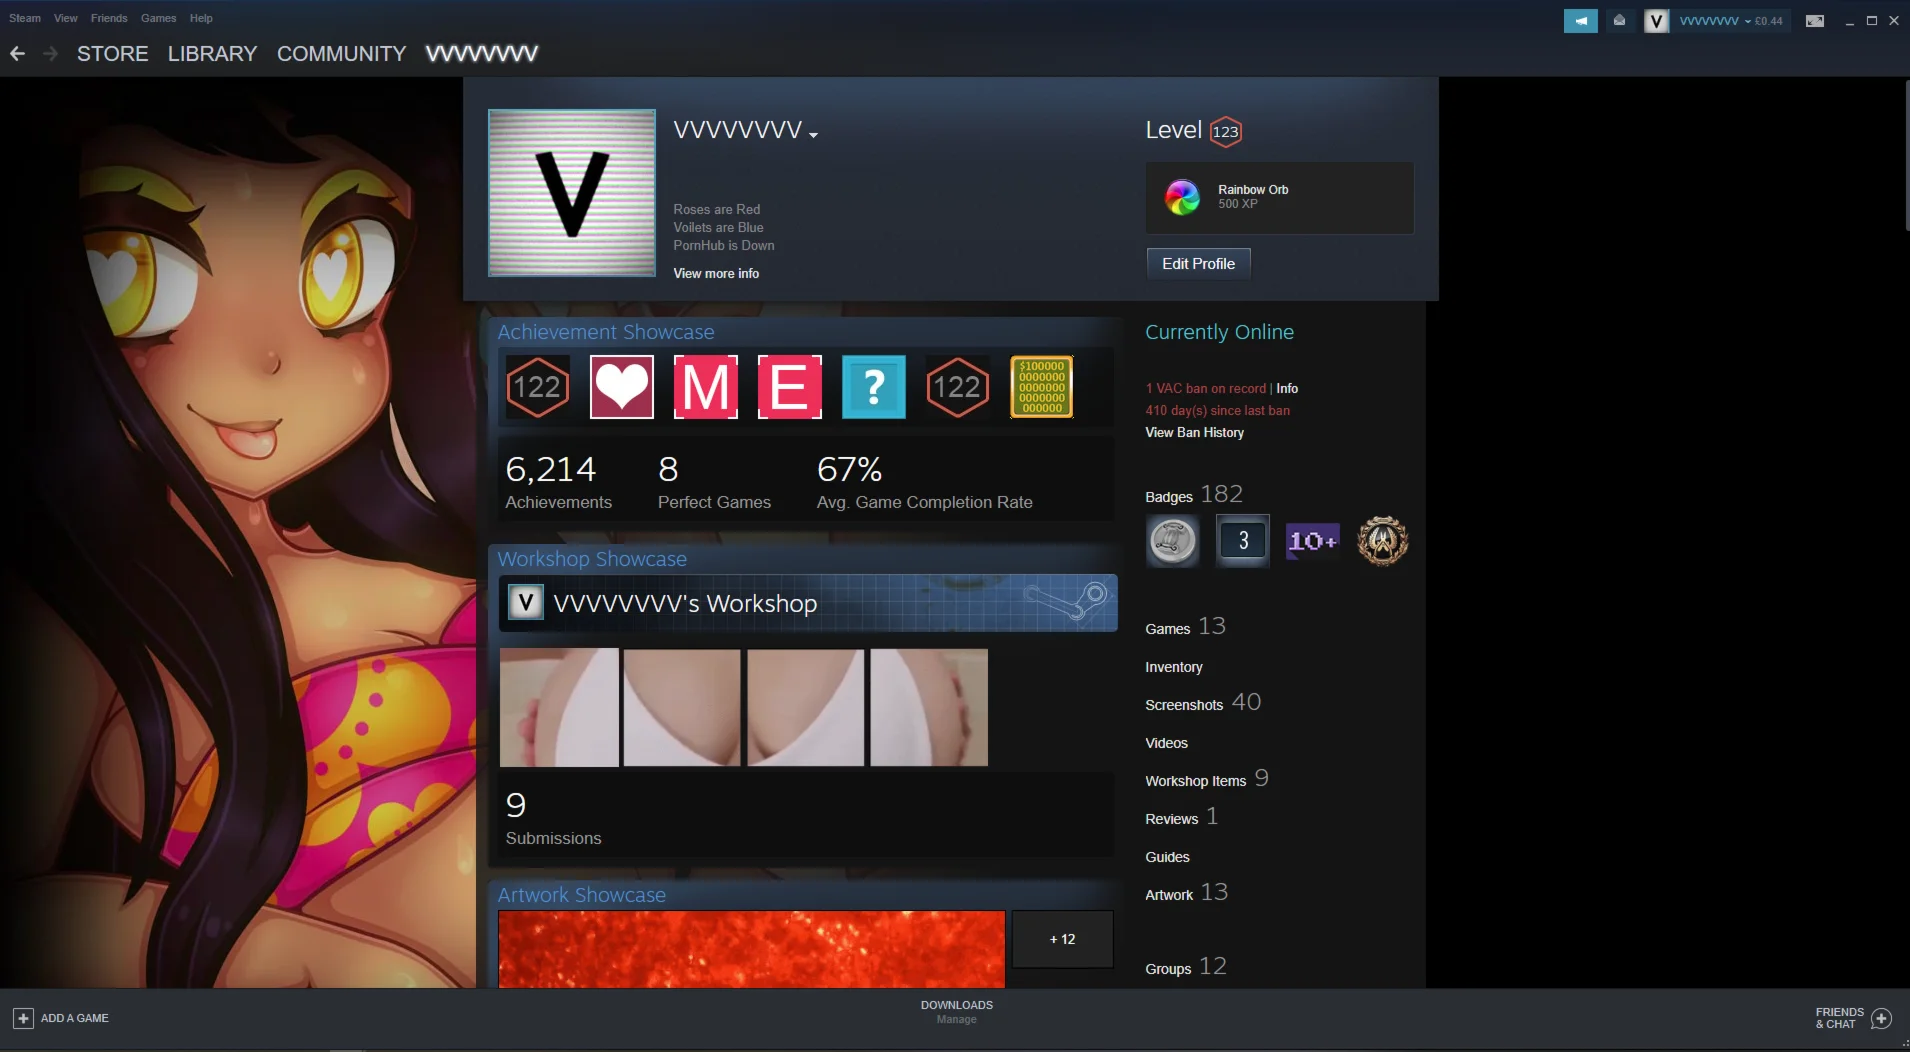Expand the profile name dropdown arrow
The height and width of the screenshot is (1052, 1910).
pos(813,134)
